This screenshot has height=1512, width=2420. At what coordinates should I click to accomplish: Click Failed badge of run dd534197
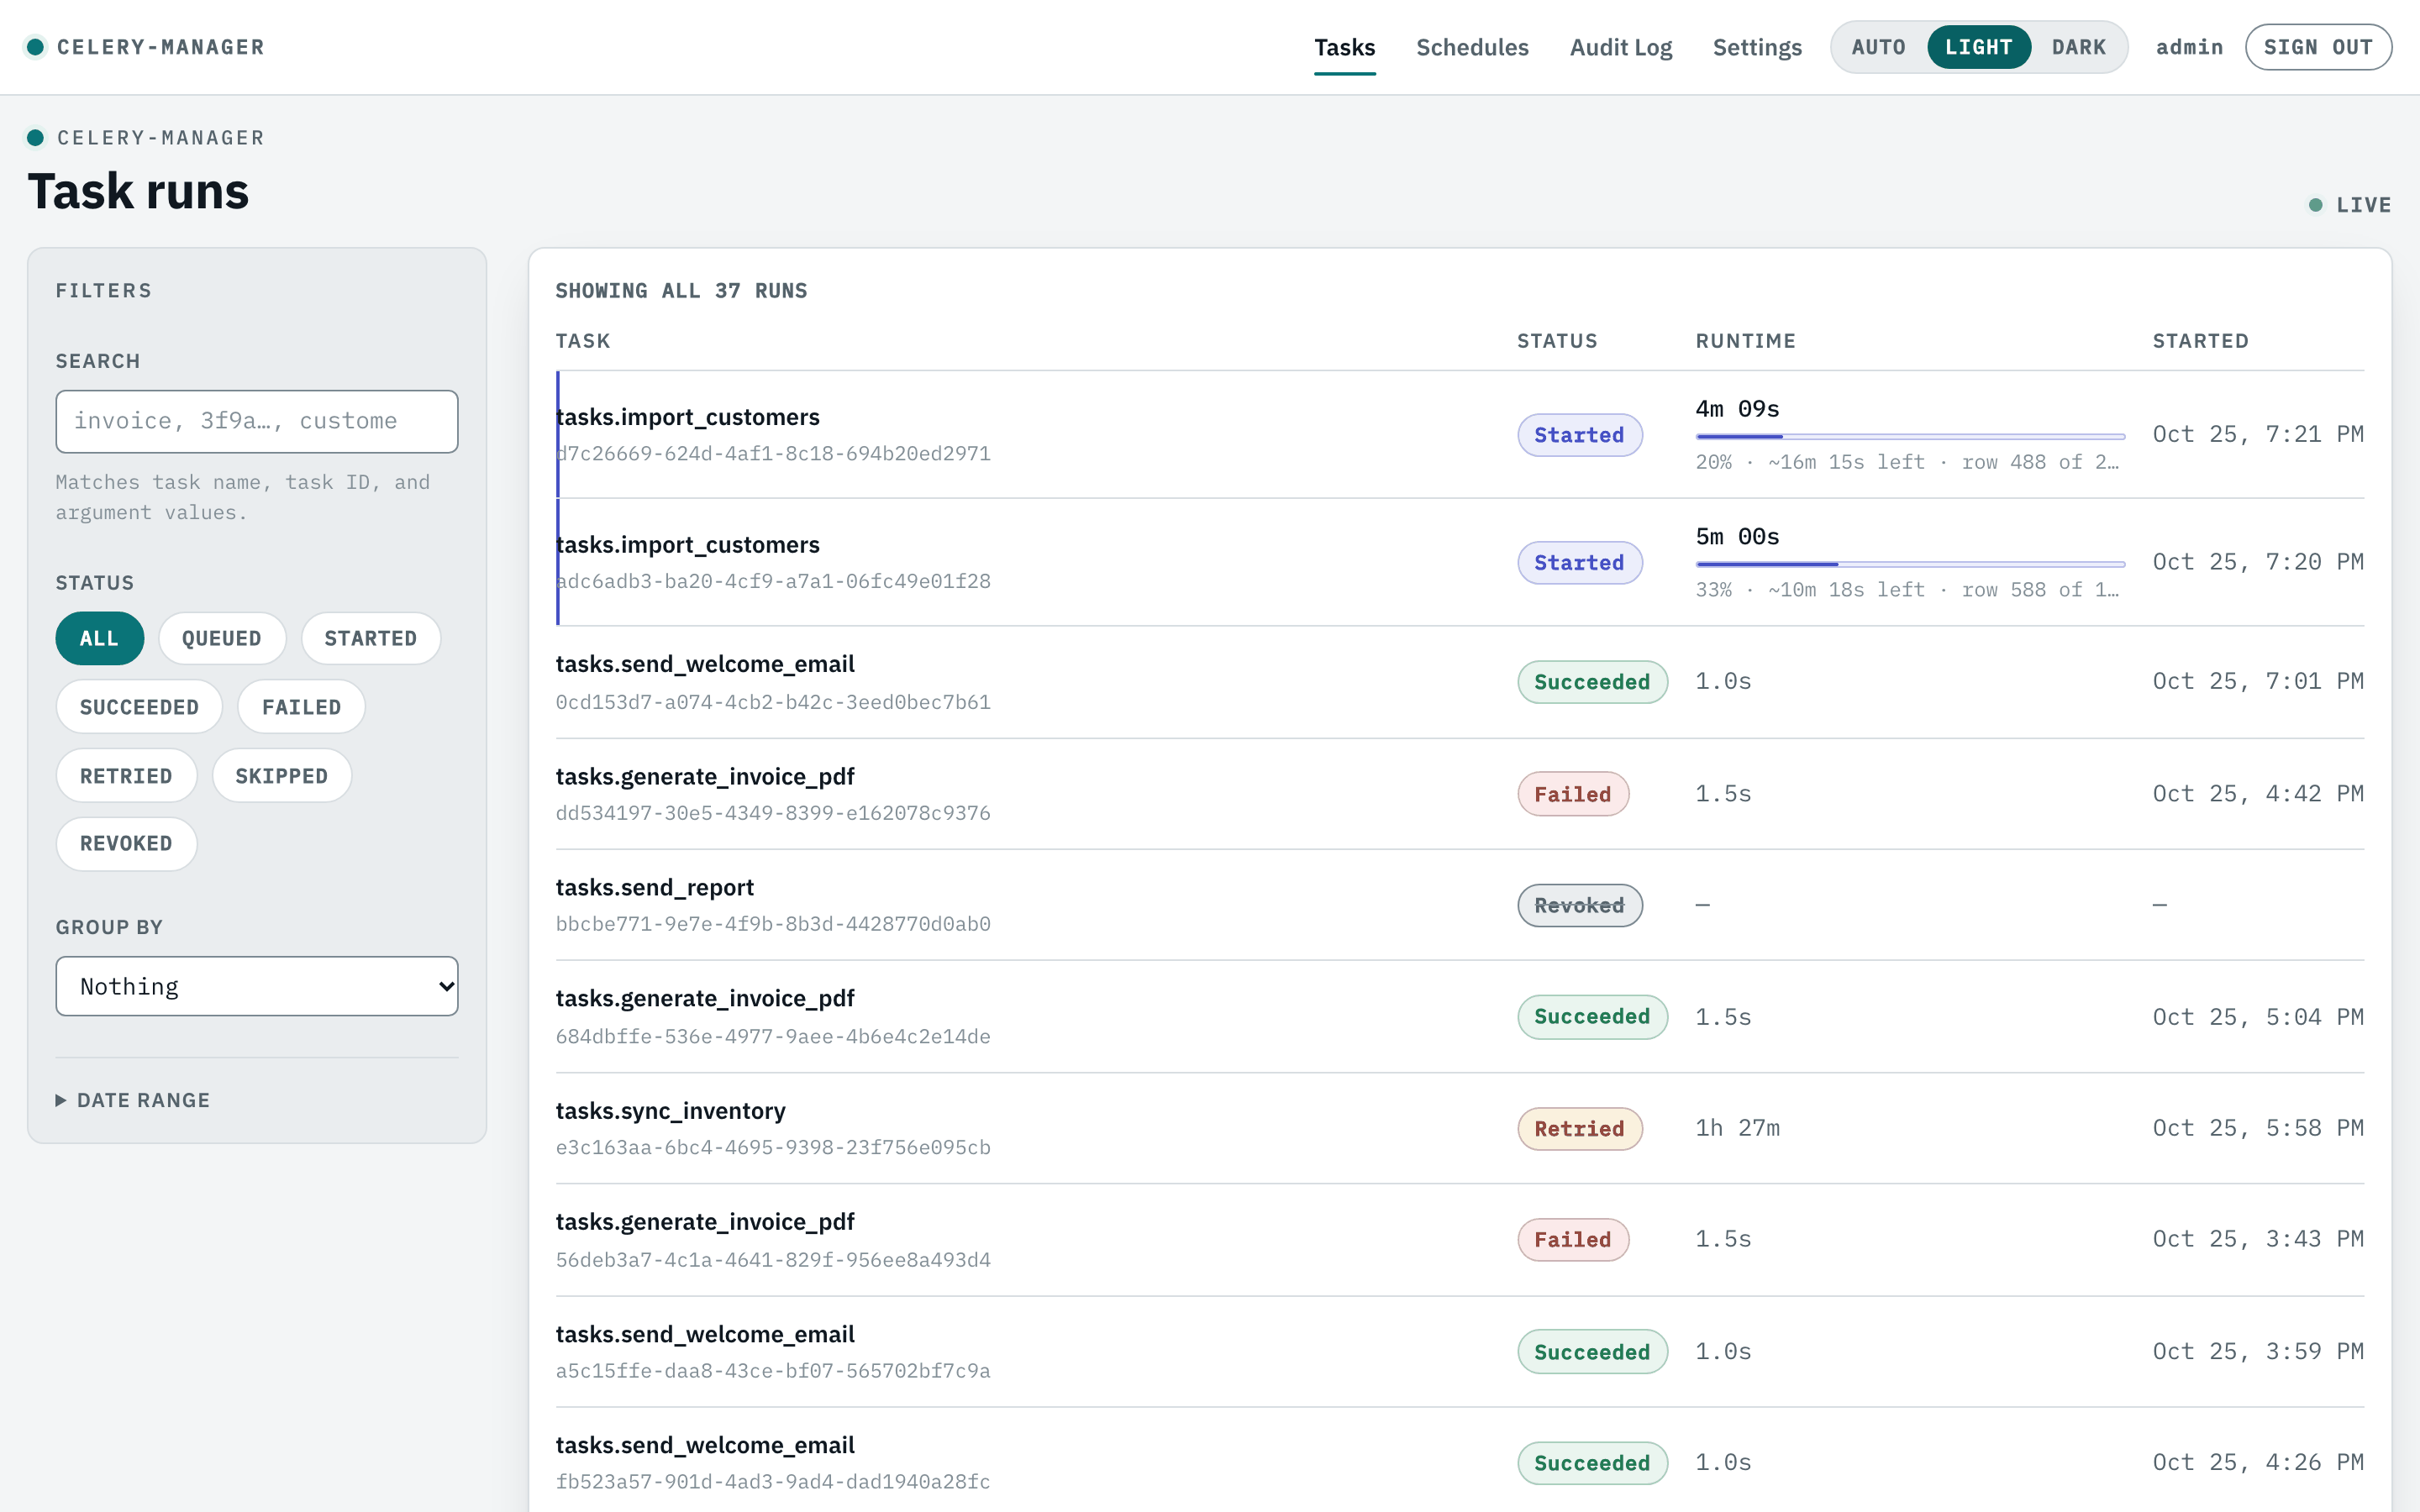(x=1573, y=794)
